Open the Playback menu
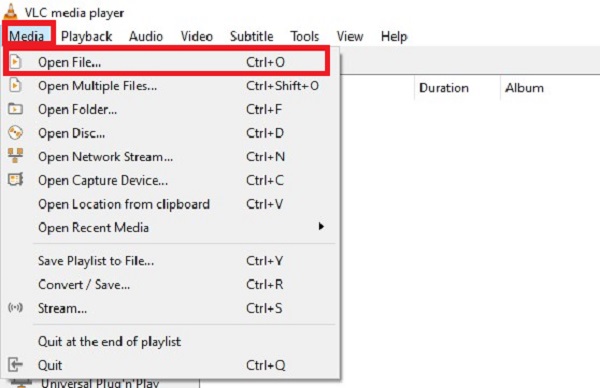The image size is (600, 388). (86, 36)
